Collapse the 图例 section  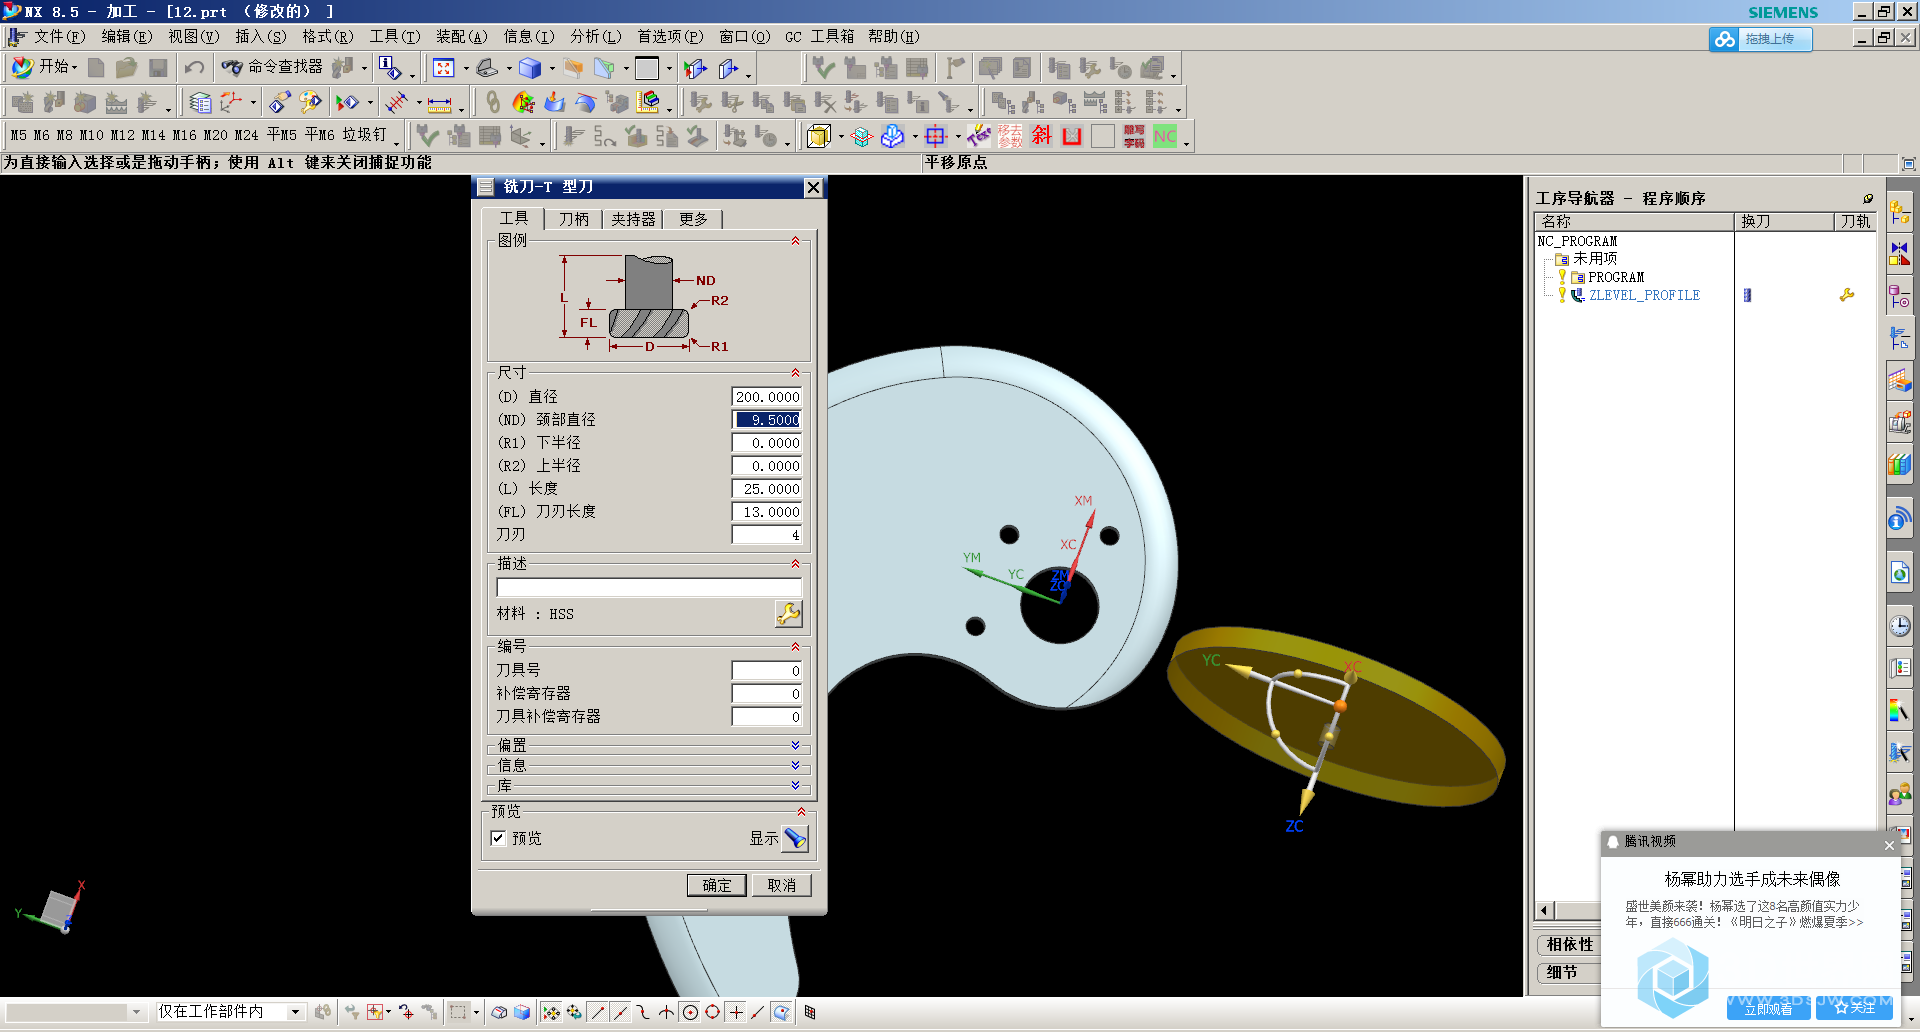[795, 241]
